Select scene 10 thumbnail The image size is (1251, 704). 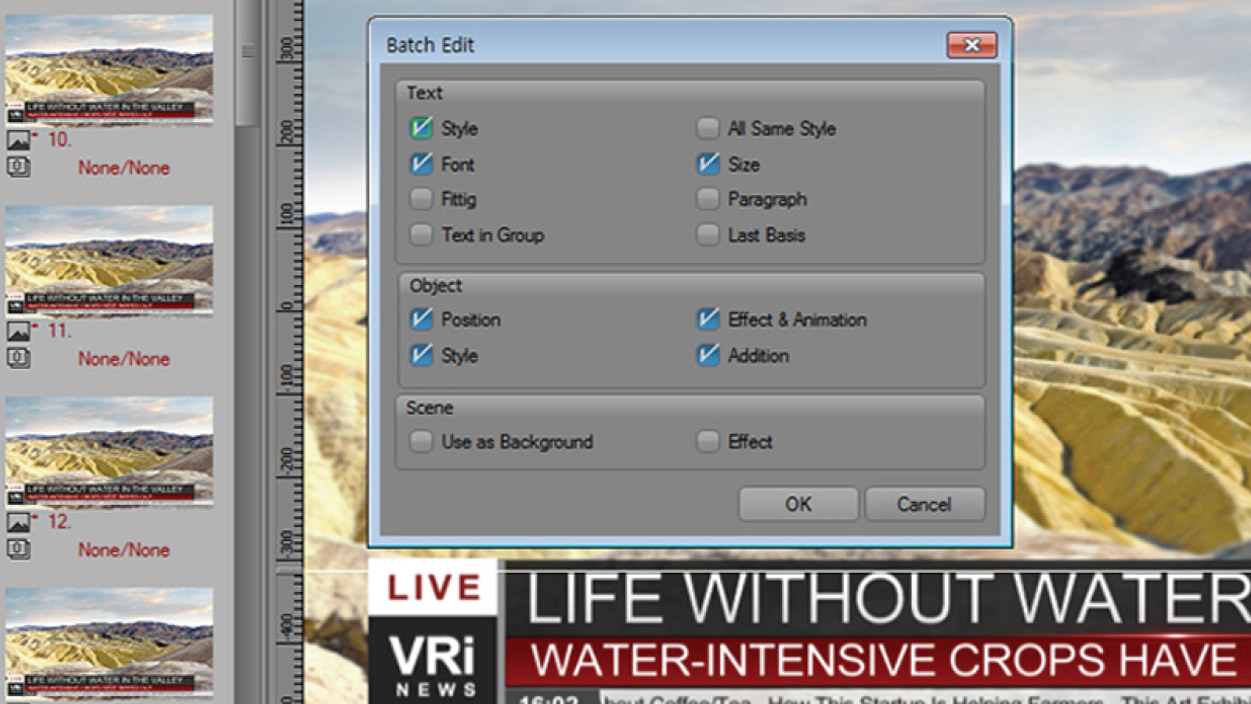109,69
